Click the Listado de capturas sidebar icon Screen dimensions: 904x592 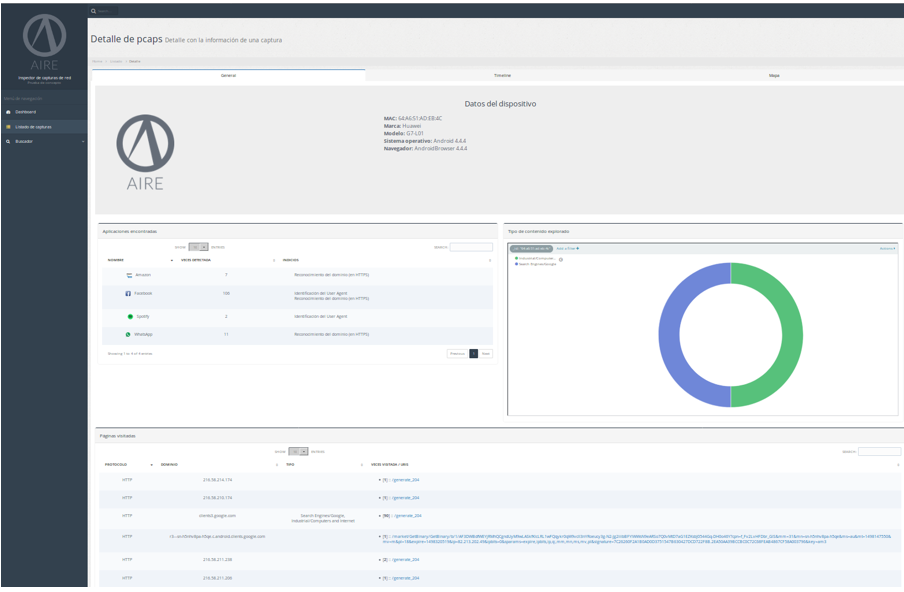[x=8, y=127]
